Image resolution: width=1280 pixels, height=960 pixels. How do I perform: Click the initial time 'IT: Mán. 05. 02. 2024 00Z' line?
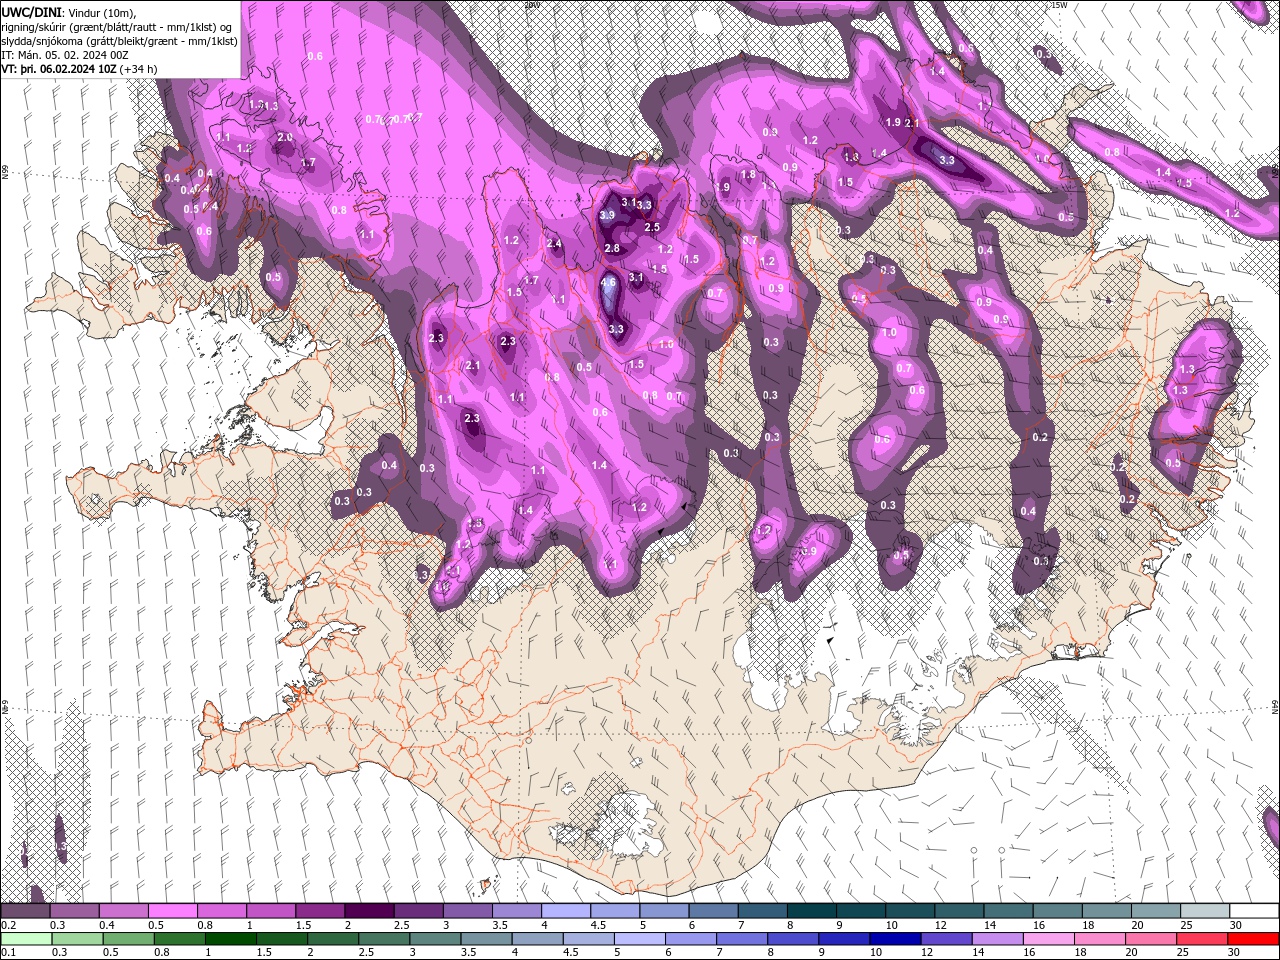pos(63,55)
